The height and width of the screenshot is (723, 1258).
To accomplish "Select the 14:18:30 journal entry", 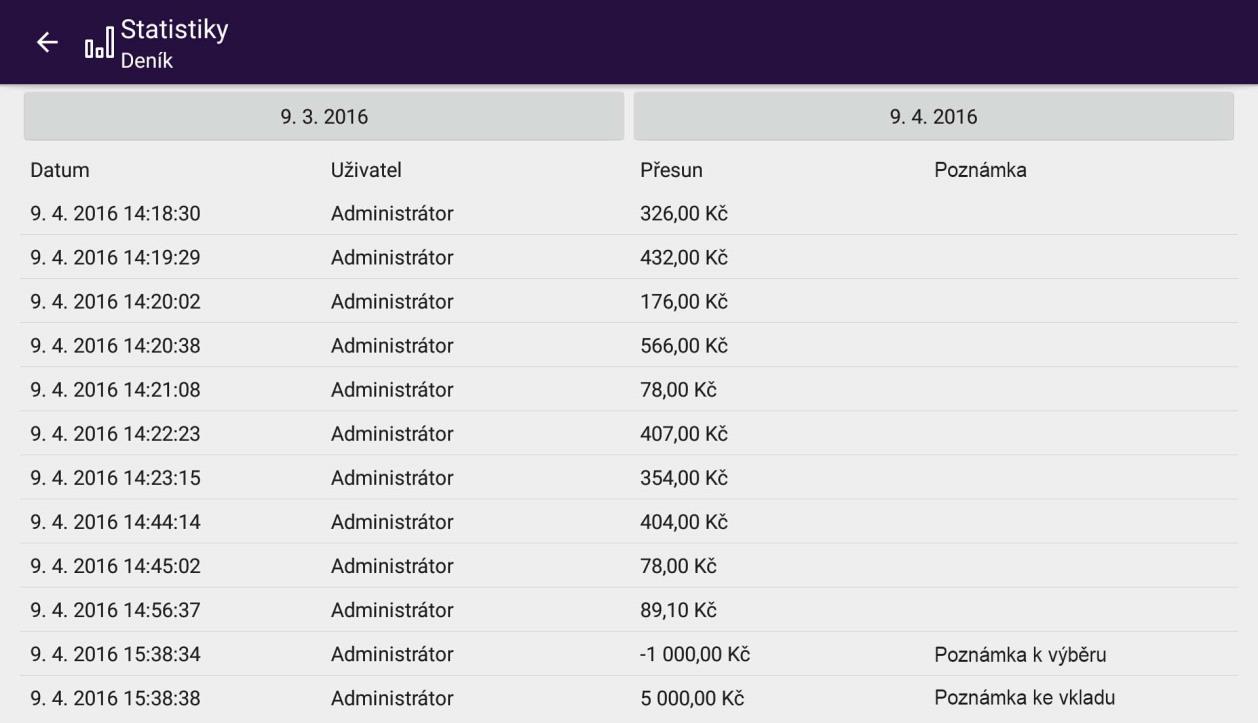I will coord(115,213).
